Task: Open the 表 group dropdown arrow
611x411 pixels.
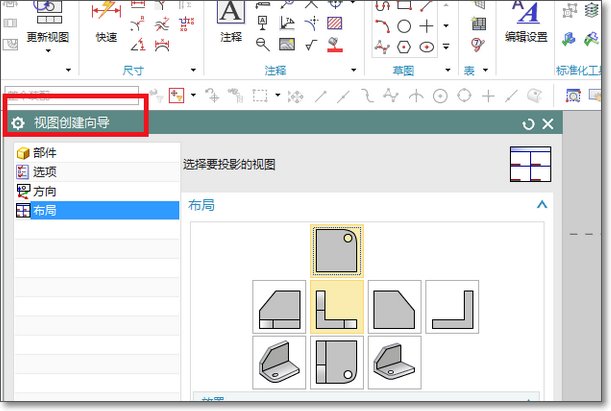Action: coord(485,70)
